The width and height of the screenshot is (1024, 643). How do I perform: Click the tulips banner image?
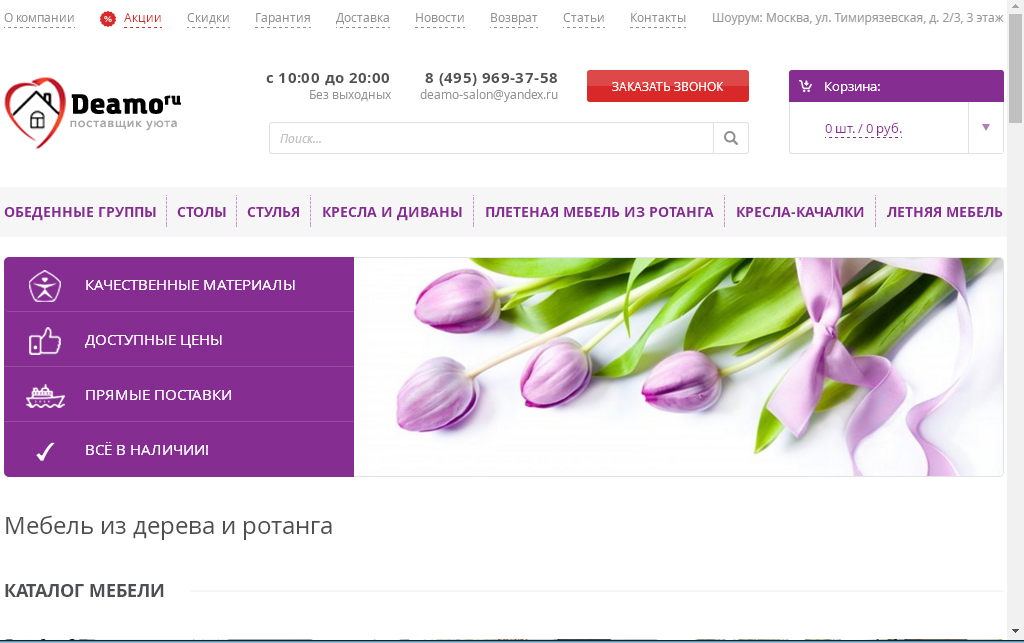[679, 367]
